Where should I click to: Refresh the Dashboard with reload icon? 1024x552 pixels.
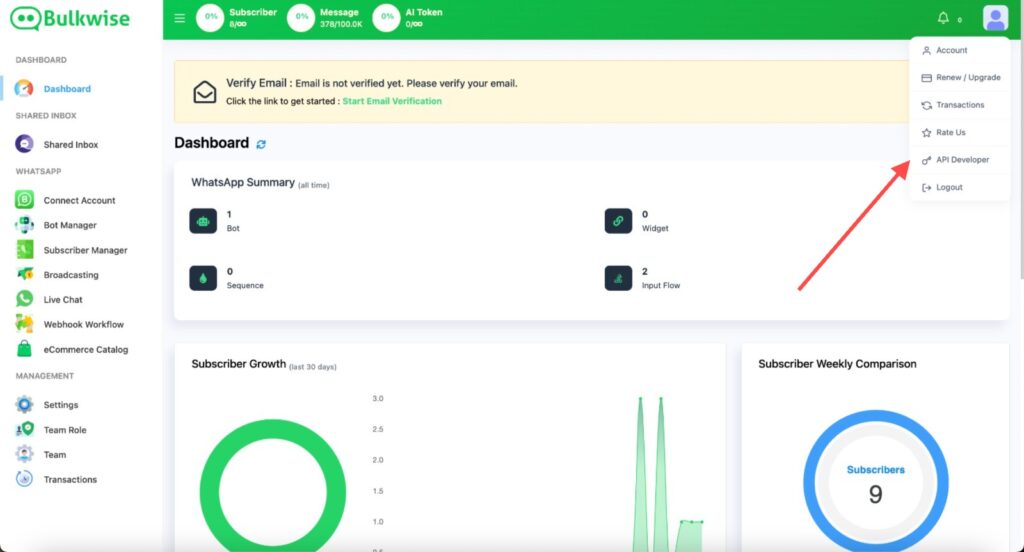tap(261, 144)
